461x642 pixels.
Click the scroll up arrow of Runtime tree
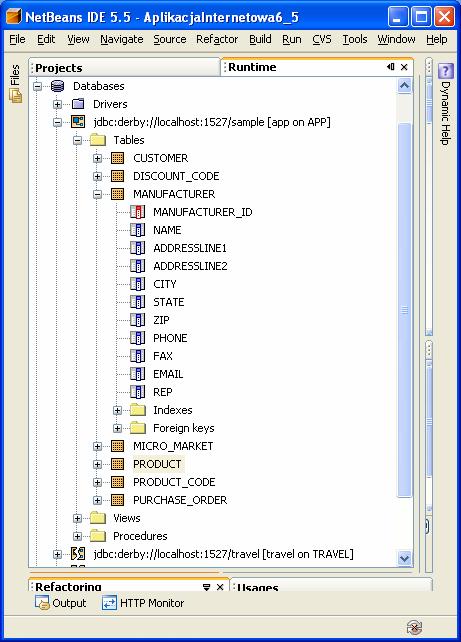pos(405,86)
